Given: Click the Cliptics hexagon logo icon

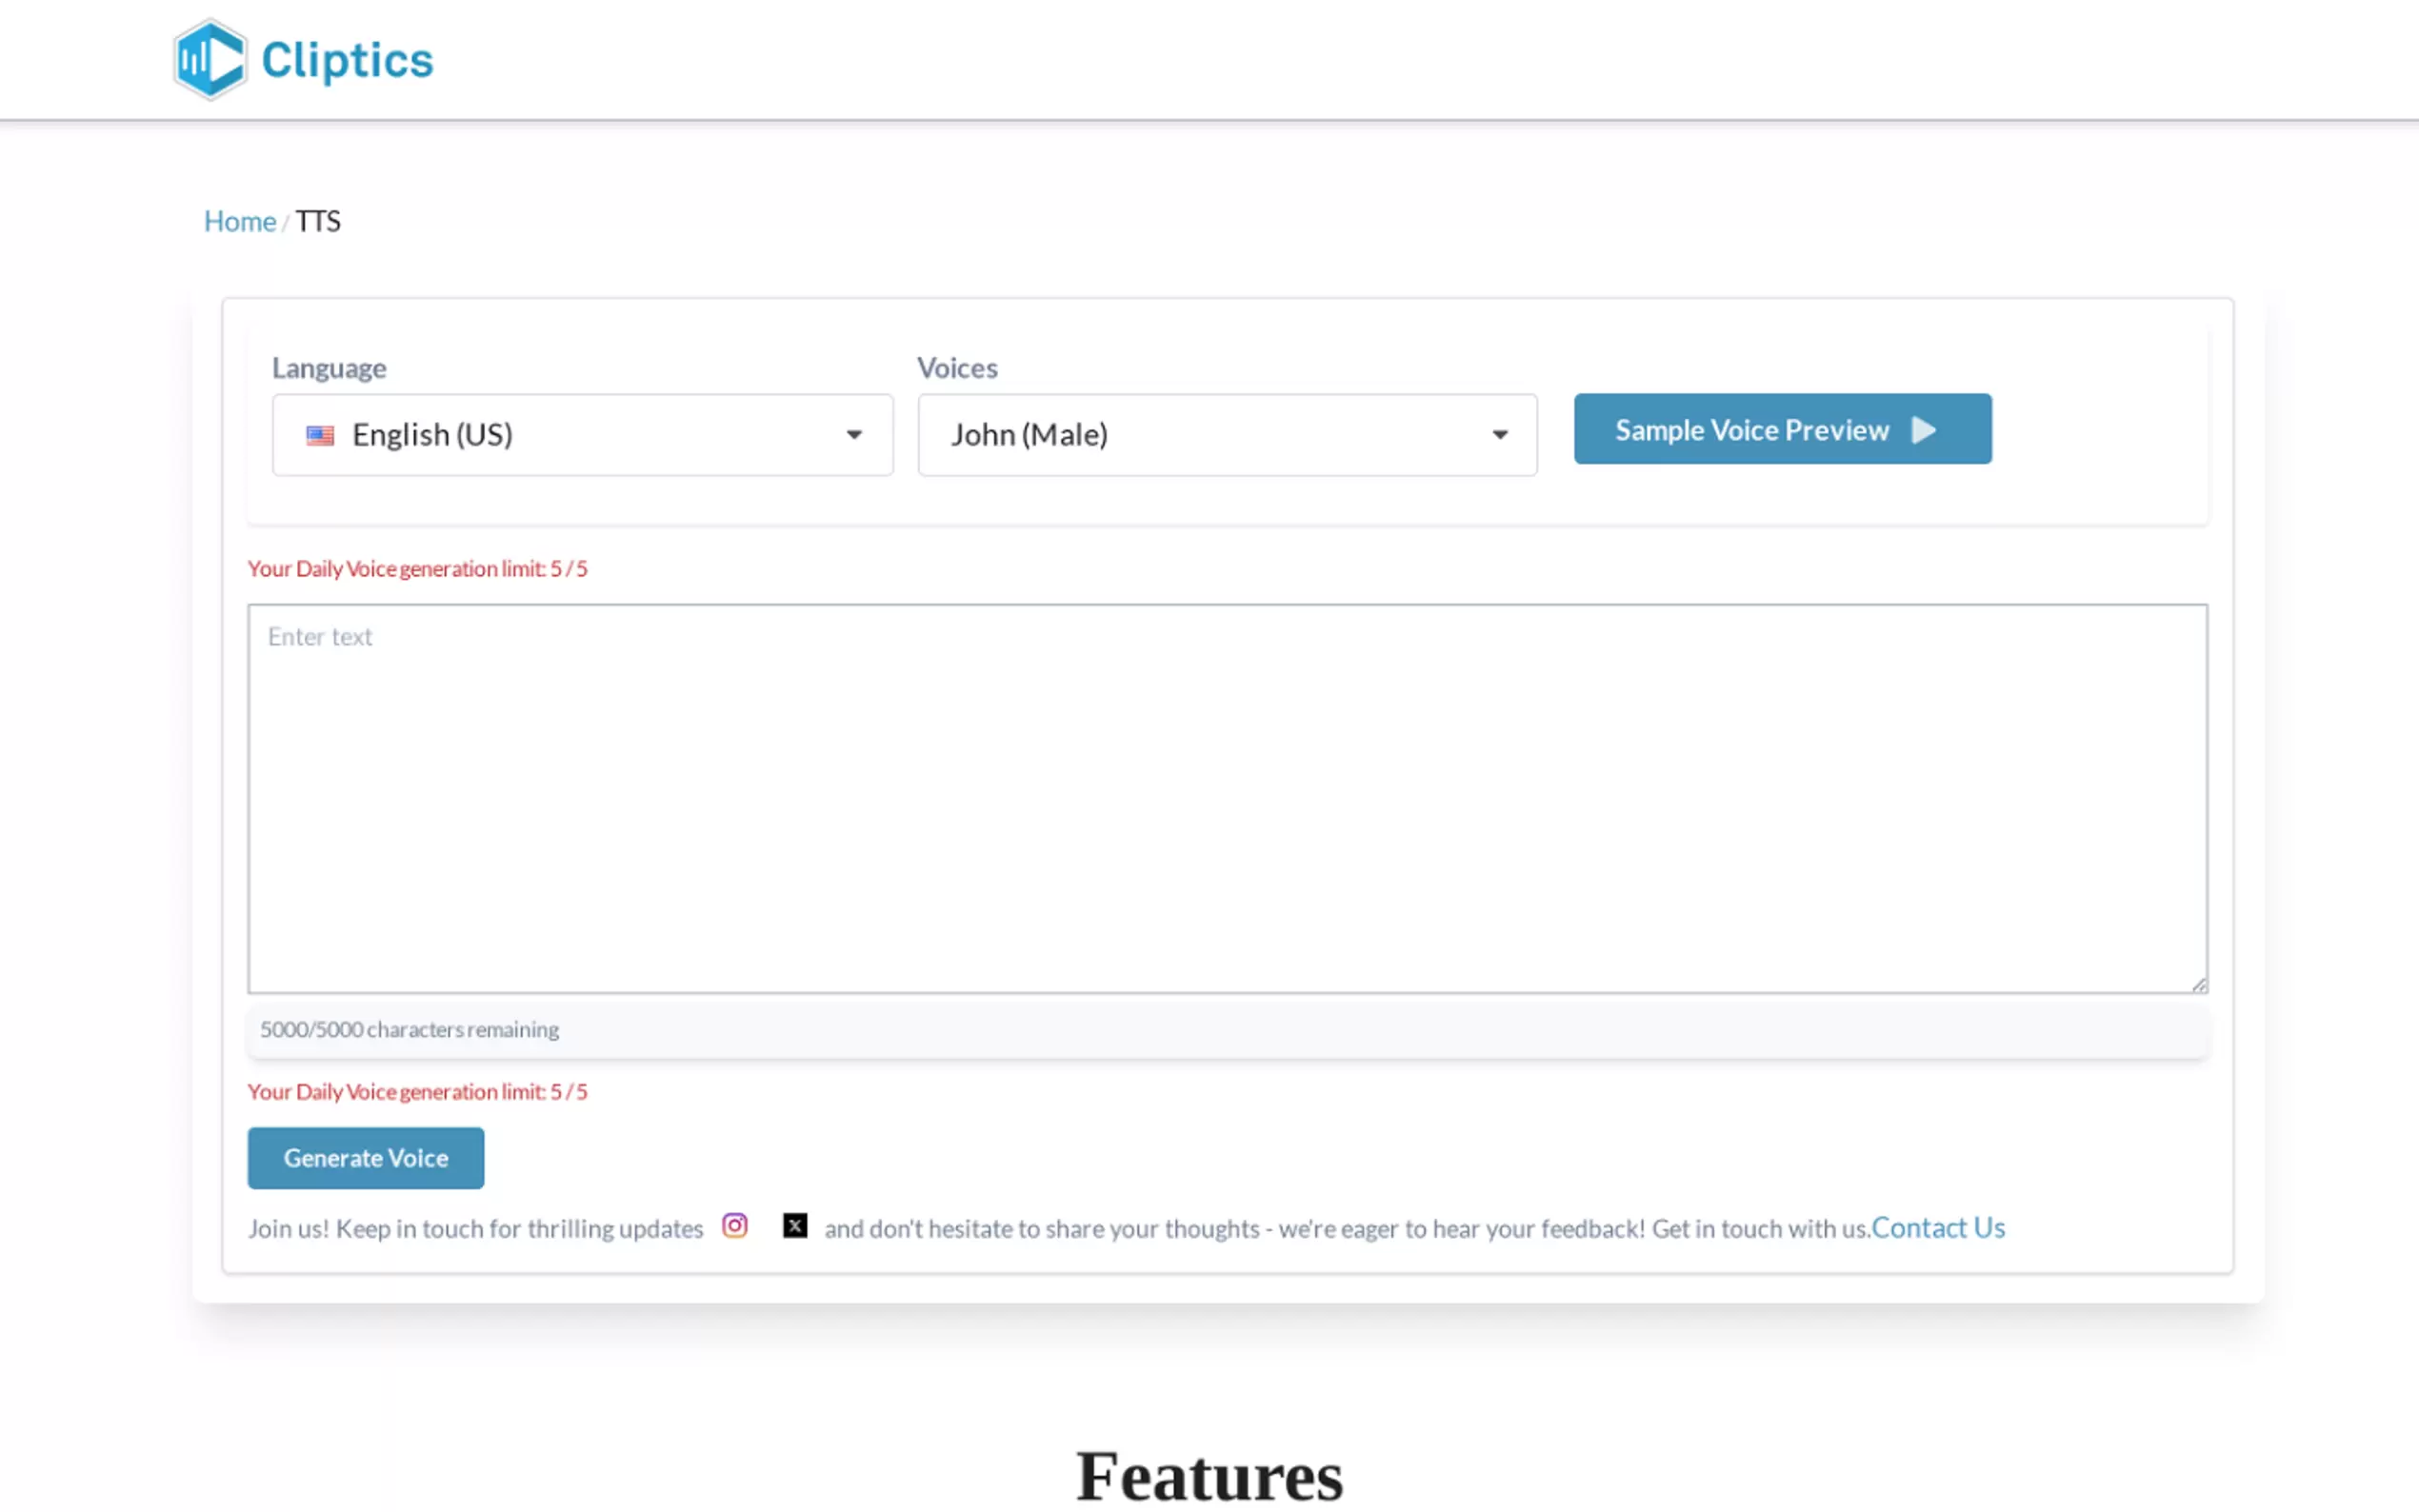Looking at the screenshot, I should pyautogui.click(x=209, y=60).
